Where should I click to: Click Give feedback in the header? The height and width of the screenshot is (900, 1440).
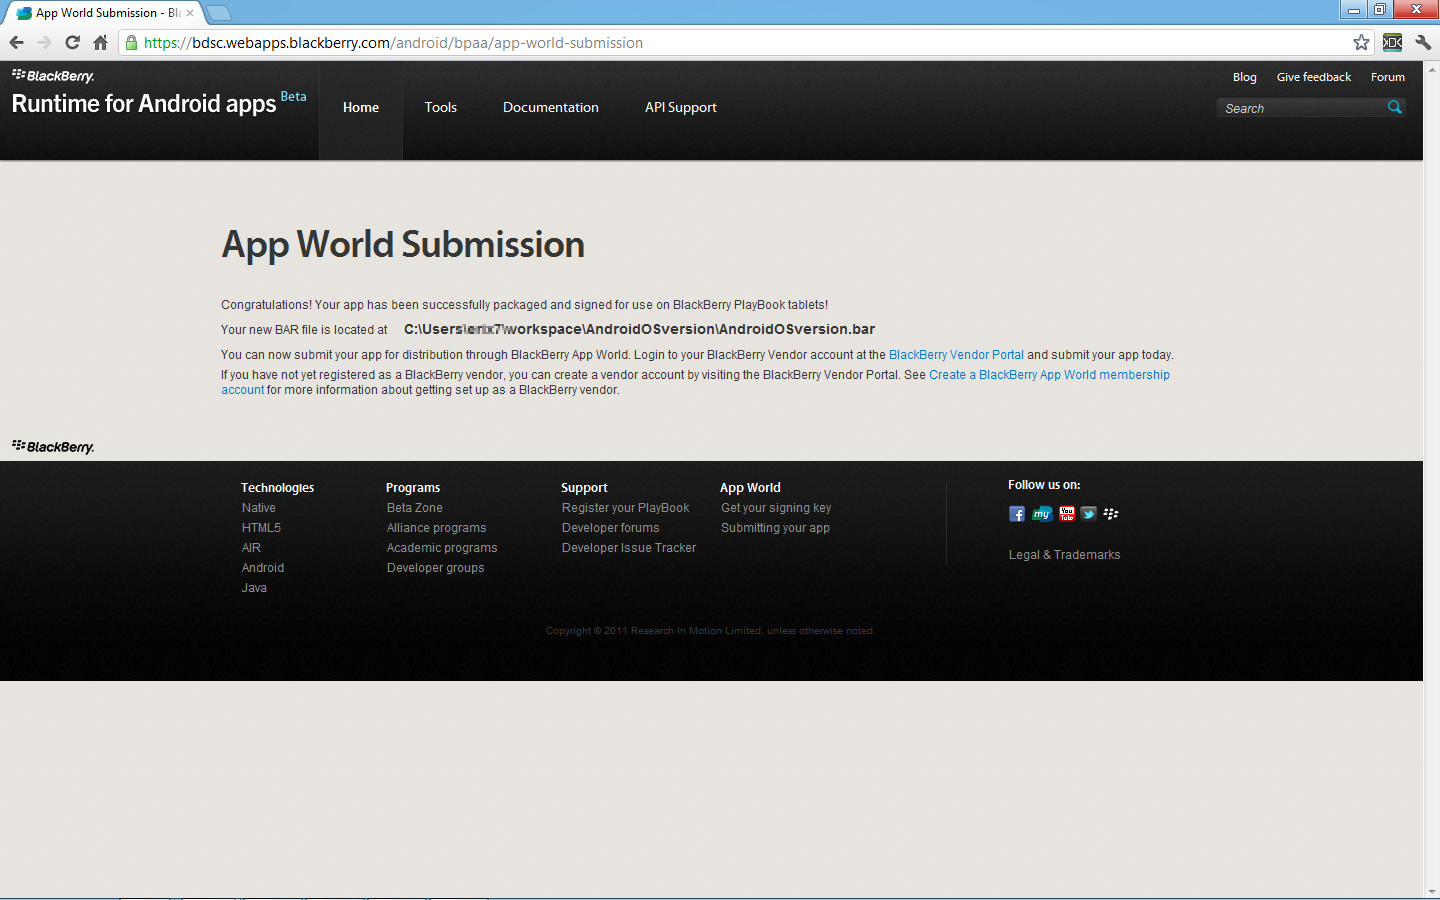click(x=1314, y=77)
